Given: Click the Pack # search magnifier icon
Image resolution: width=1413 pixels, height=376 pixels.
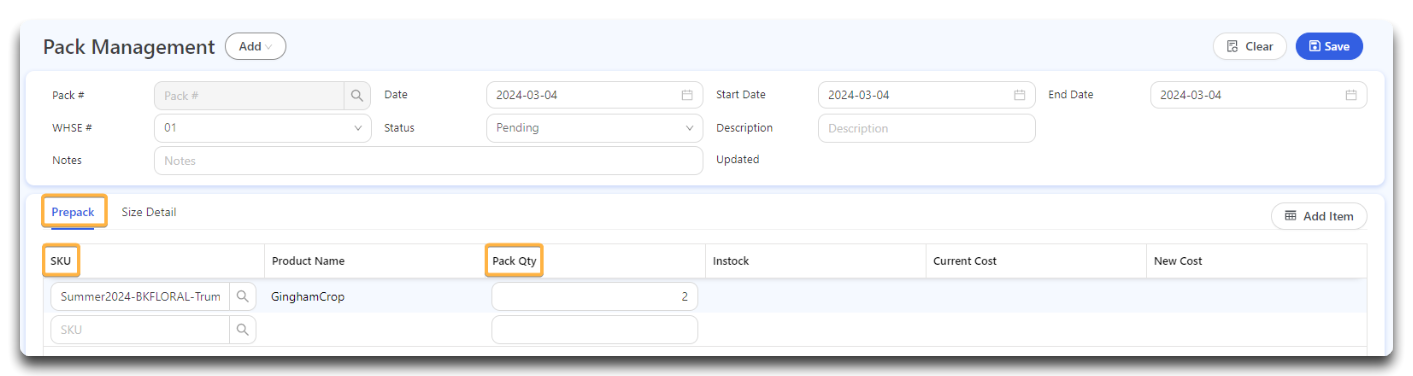Looking at the screenshot, I should click(x=357, y=96).
